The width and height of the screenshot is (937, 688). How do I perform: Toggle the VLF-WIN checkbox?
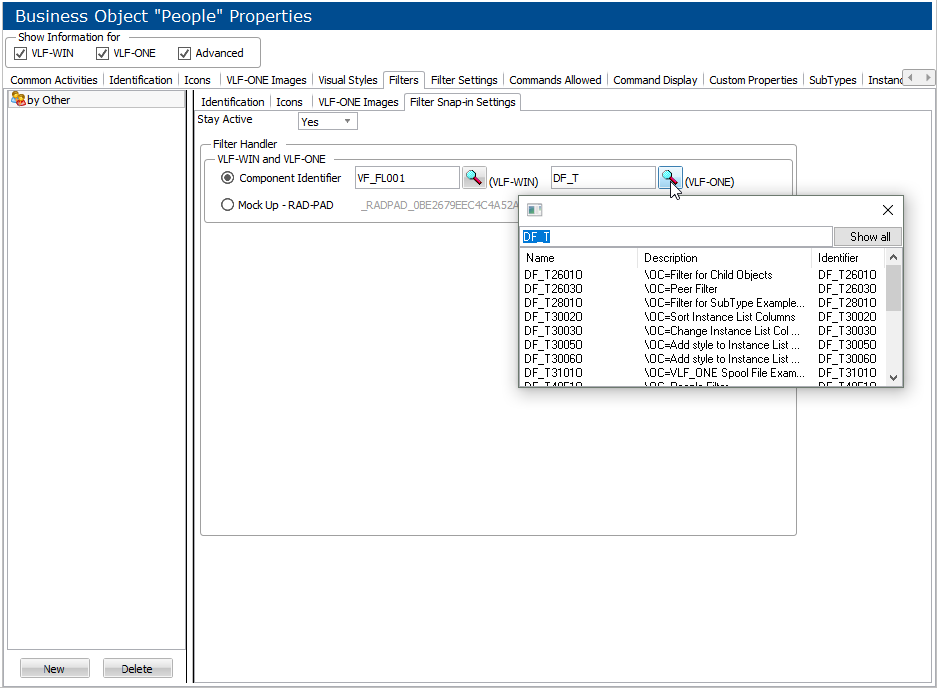pyautogui.click(x=21, y=53)
